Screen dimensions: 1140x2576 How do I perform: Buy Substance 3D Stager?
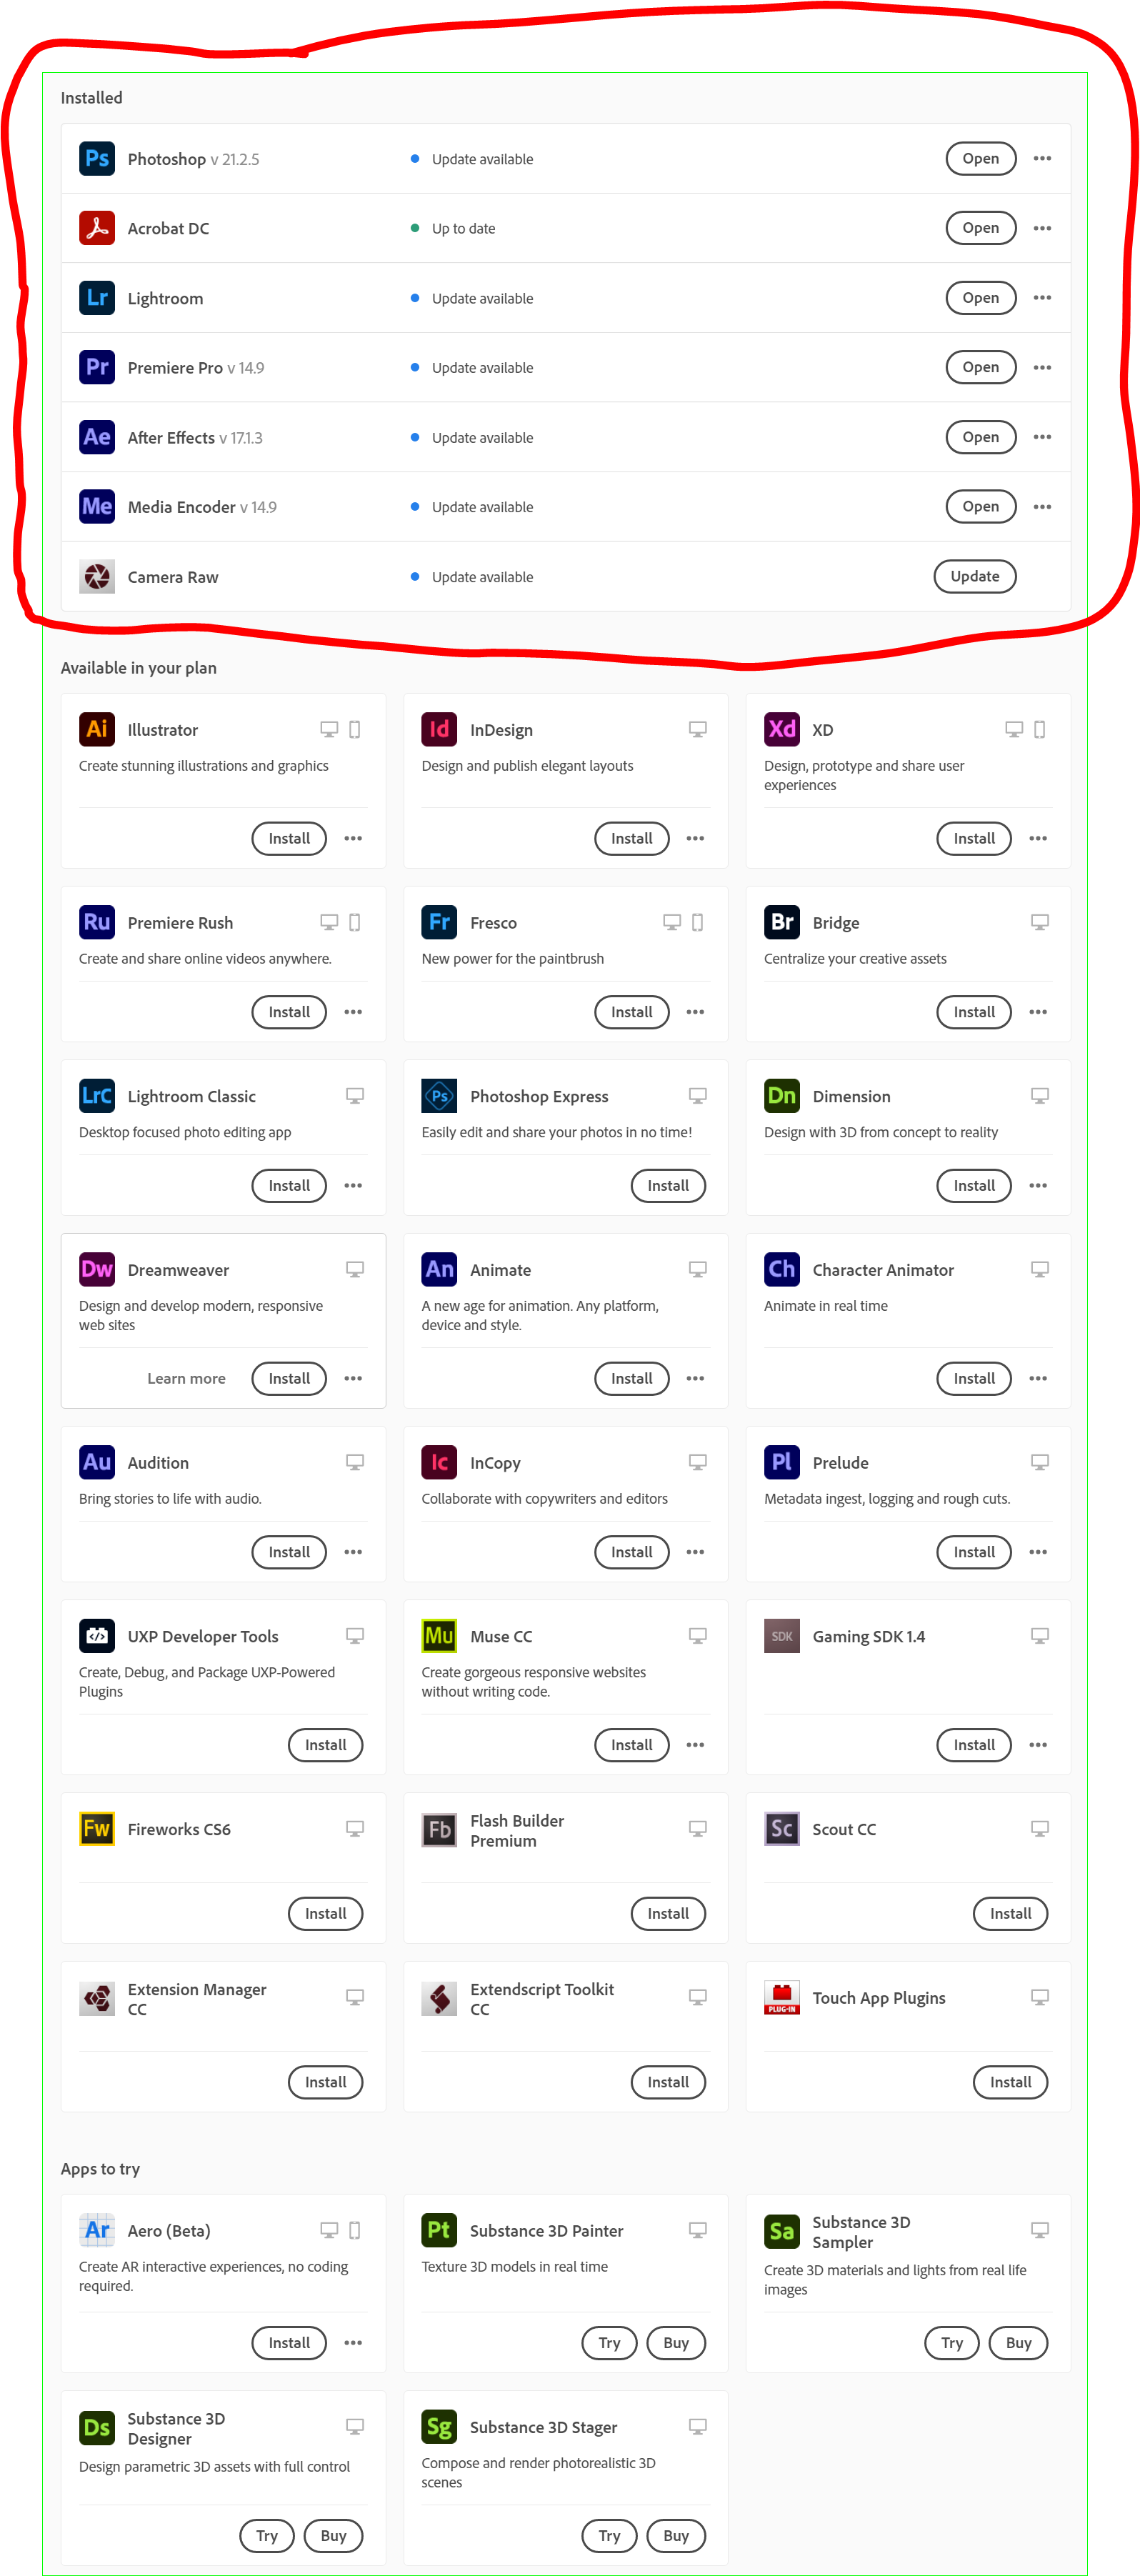click(676, 2536)
